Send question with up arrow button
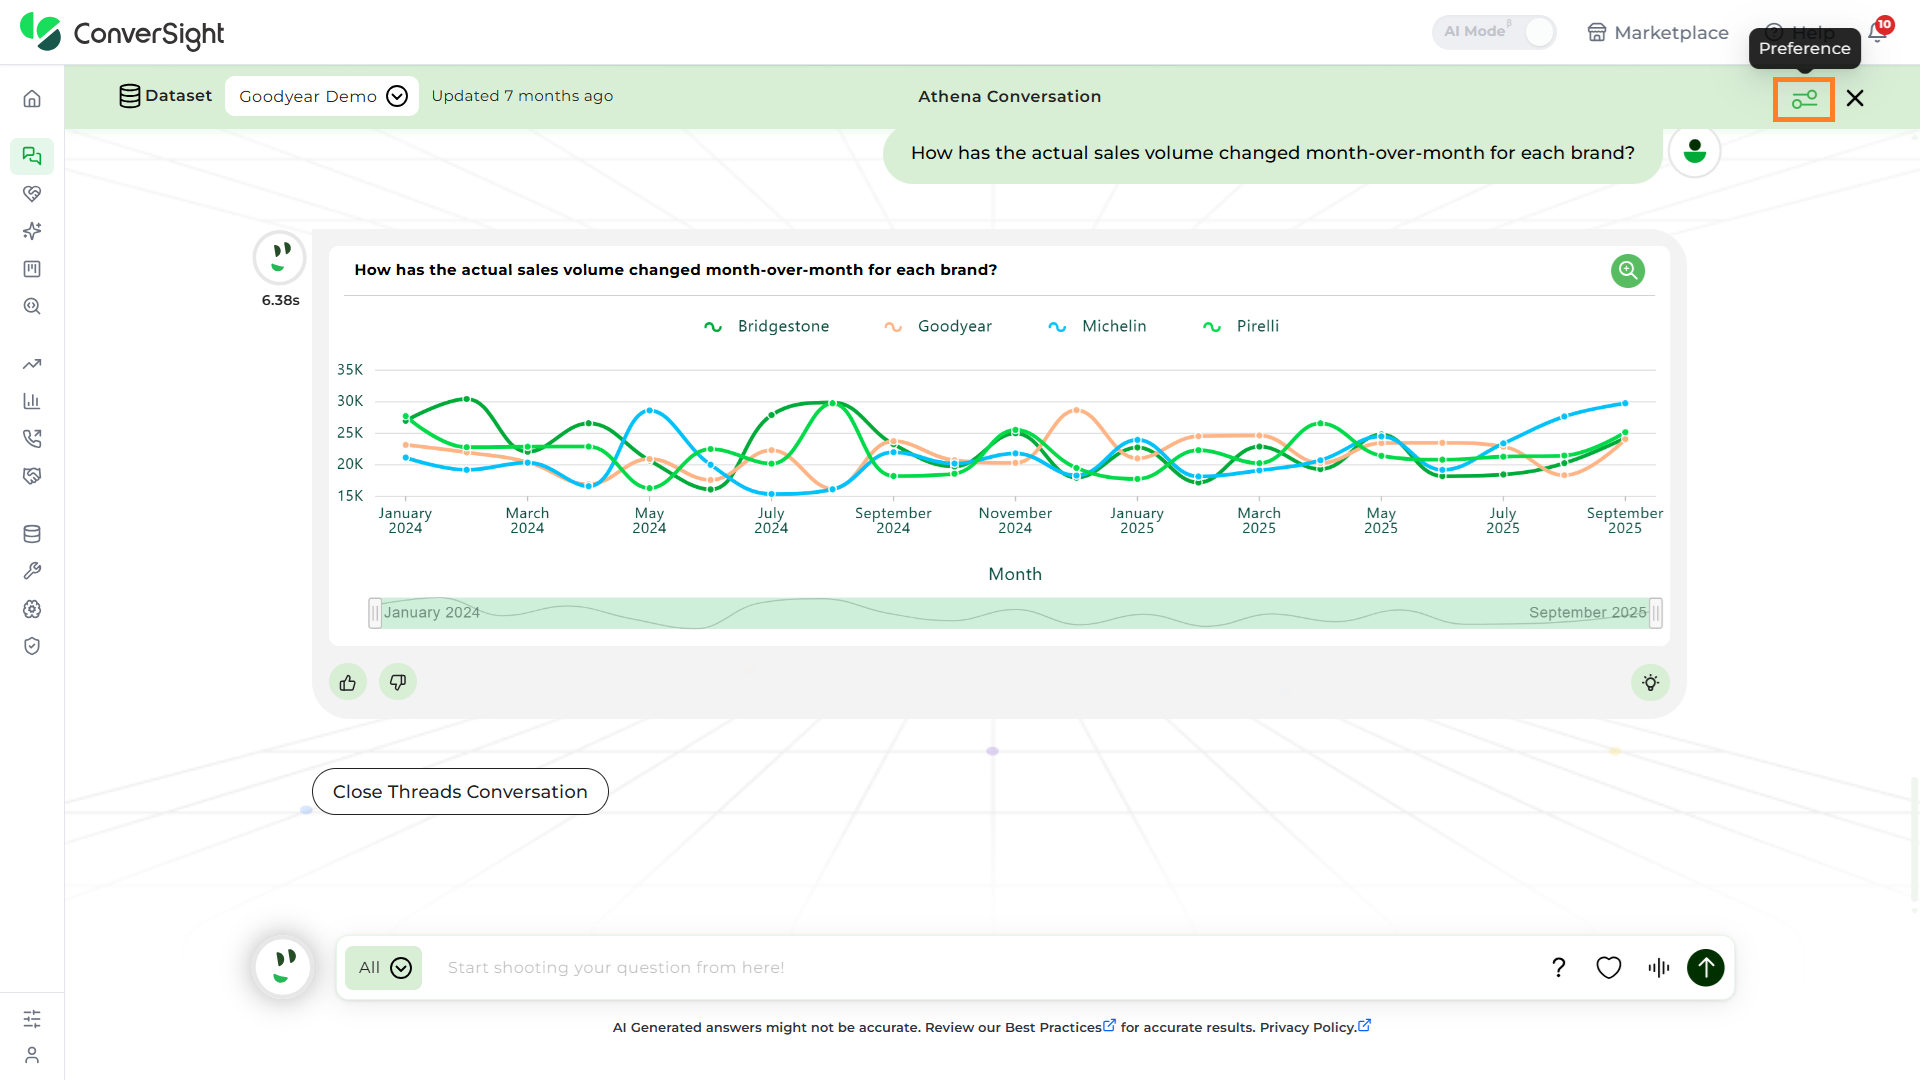Viewport: 1920px width, 1080px height. (x=1706, y=968)
